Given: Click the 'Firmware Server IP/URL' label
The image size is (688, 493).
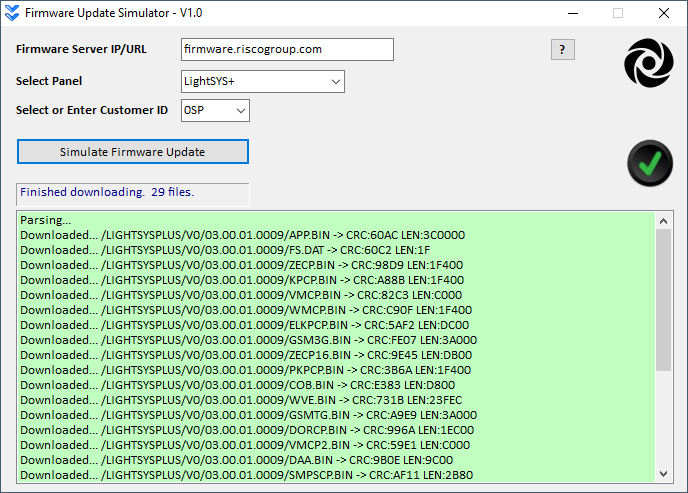Looking at the screenshot, I should 81,49.
